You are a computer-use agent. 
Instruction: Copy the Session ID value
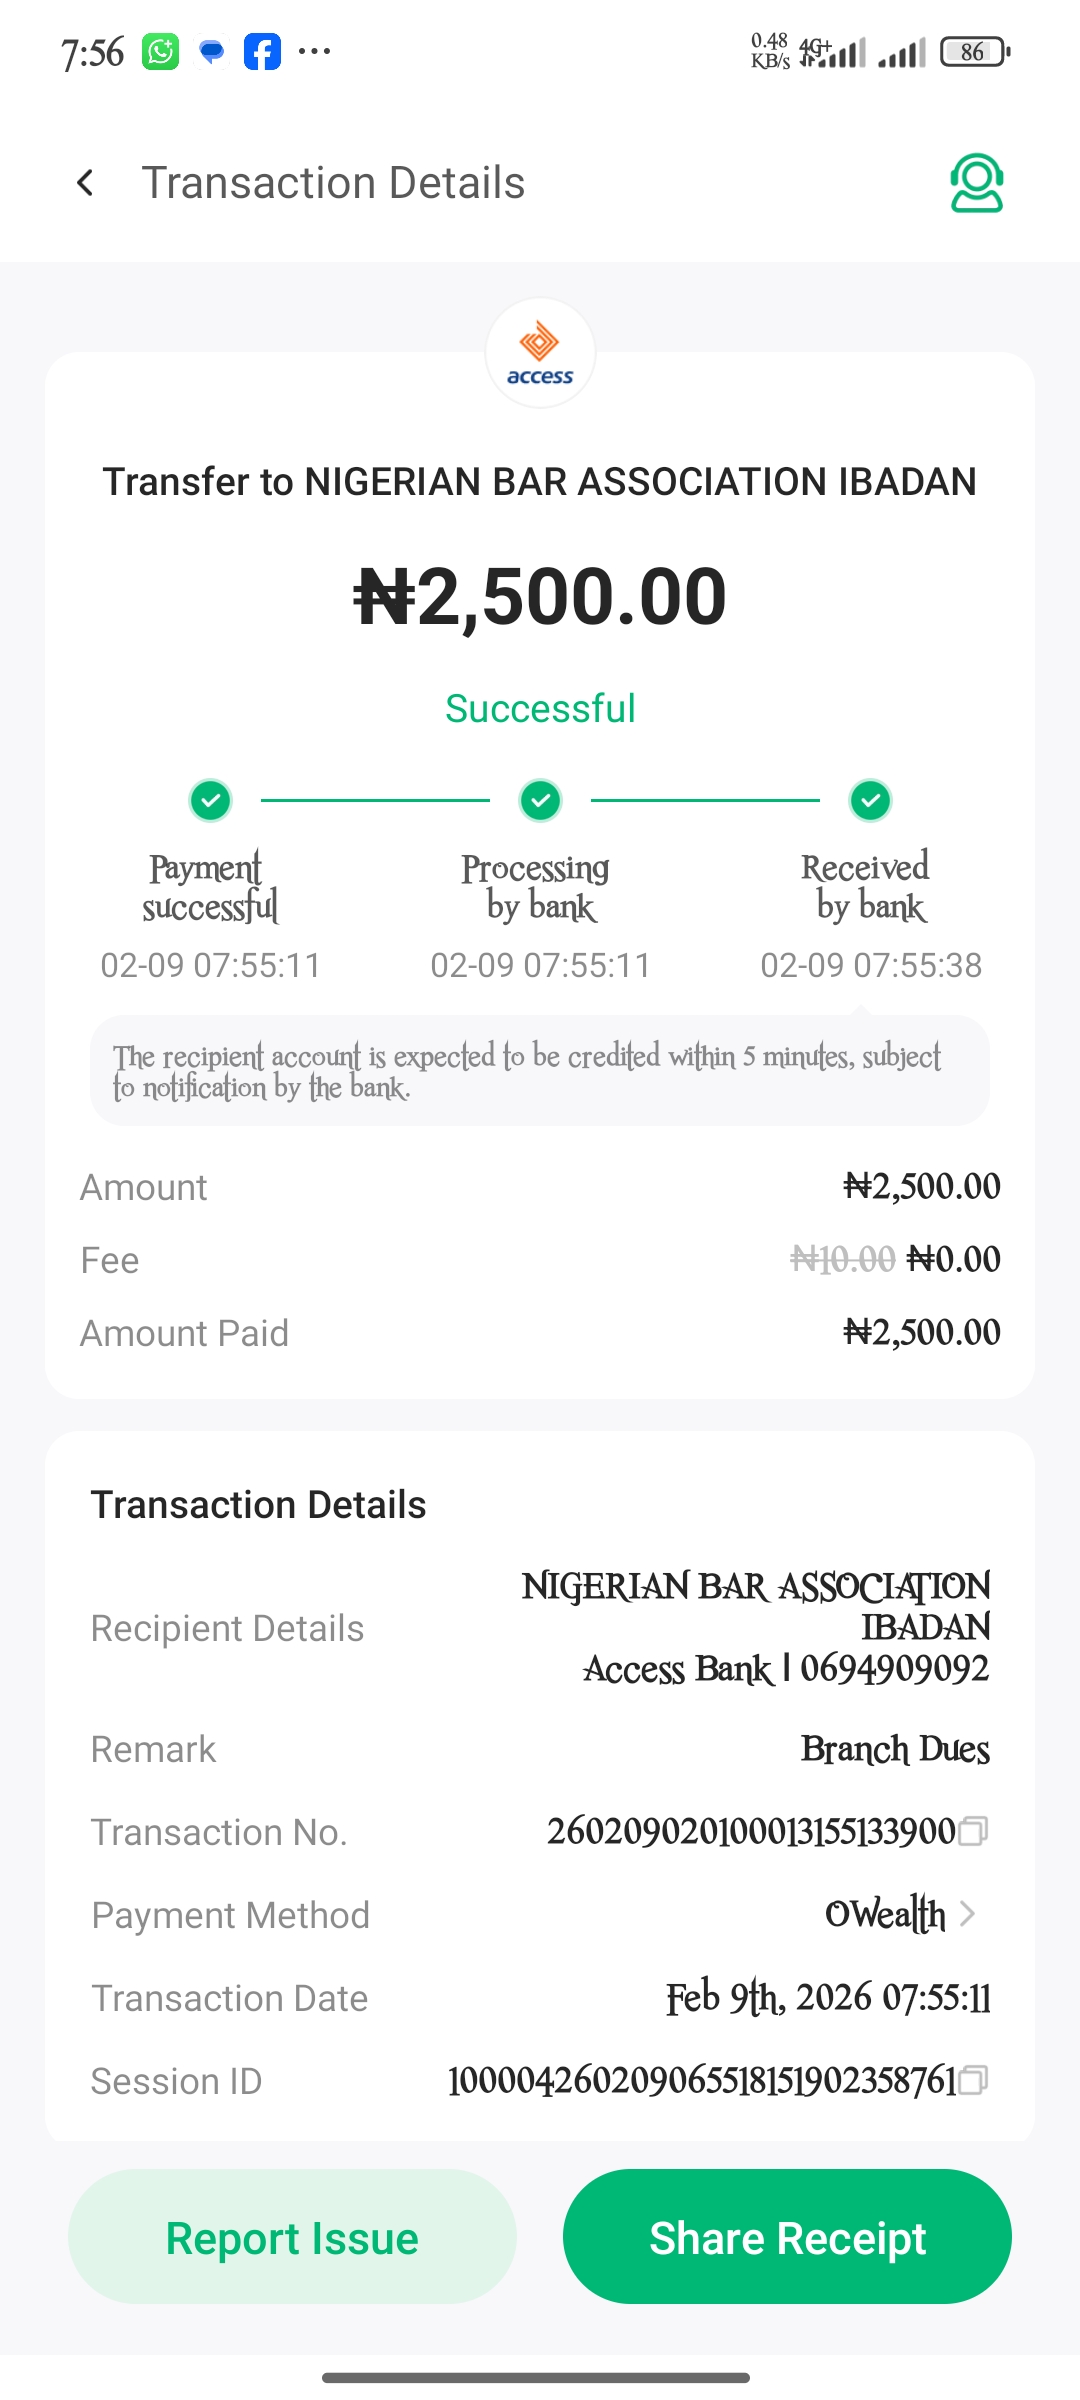(x=973, y=2080)
